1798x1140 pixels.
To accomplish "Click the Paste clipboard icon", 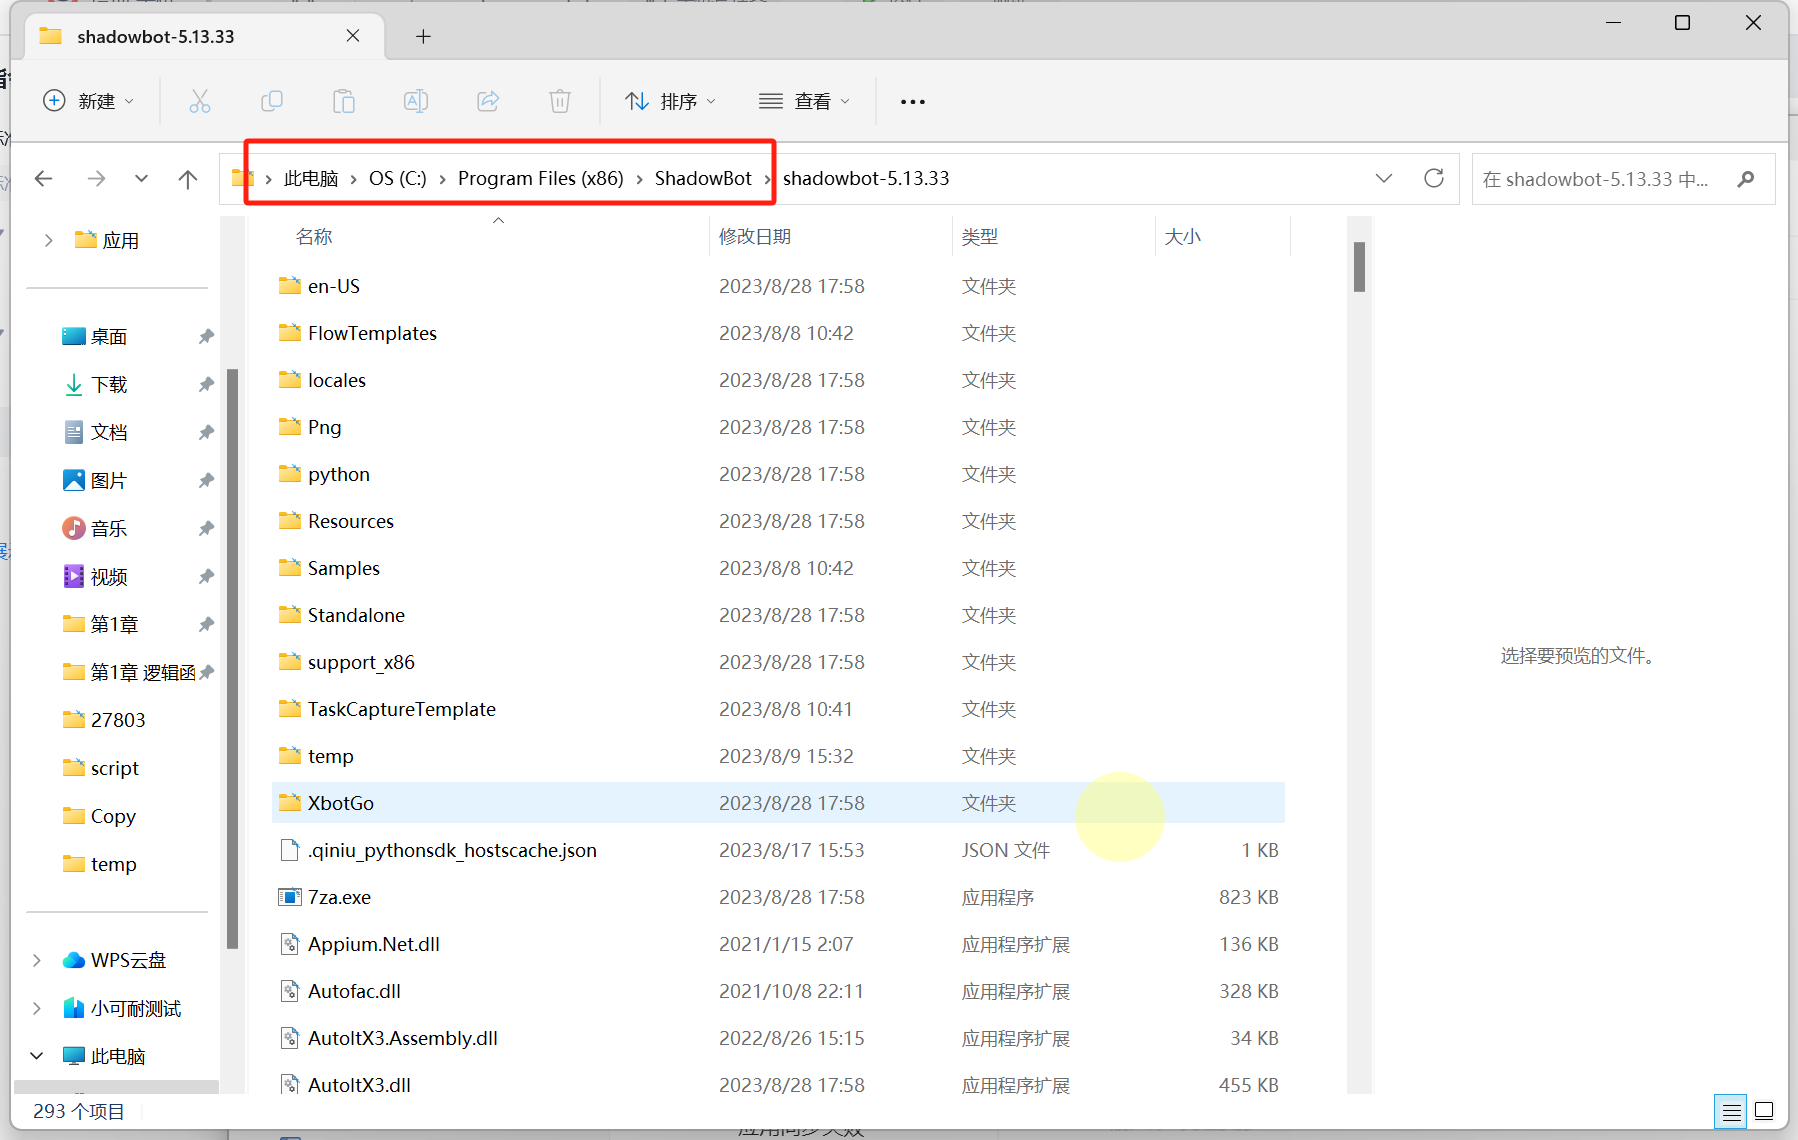I will 344,101.
